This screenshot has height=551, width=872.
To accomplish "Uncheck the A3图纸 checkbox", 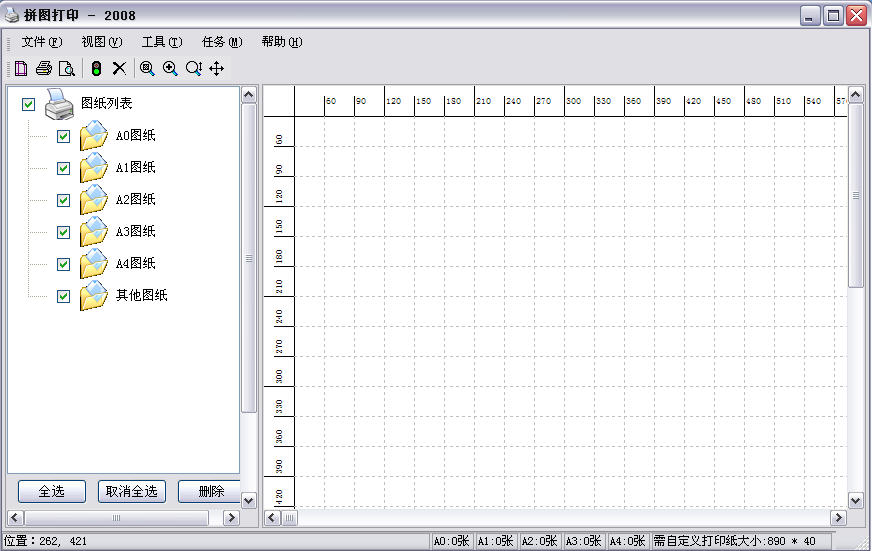I will [x=63, y=232].
